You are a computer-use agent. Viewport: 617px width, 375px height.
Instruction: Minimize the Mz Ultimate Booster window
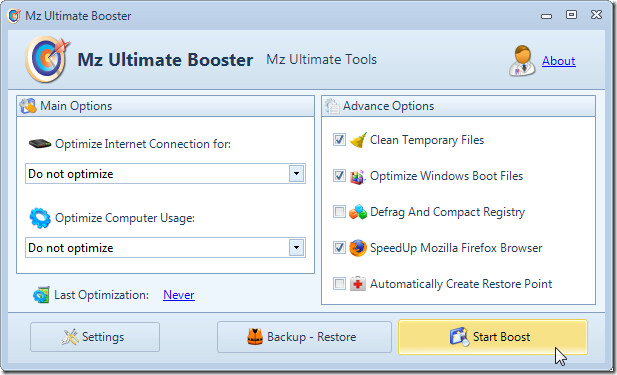click(x=546, y=16)
